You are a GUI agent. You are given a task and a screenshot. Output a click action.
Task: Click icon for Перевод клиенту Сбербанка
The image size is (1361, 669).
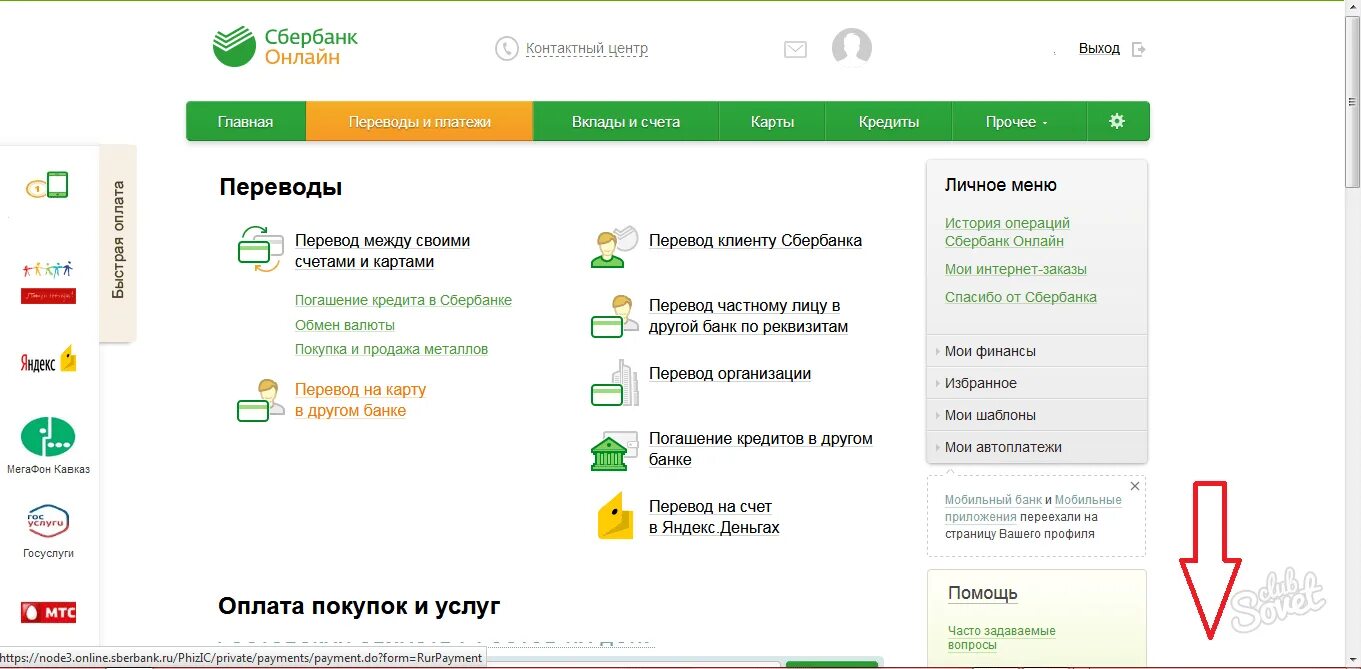[x=614, y=246]
